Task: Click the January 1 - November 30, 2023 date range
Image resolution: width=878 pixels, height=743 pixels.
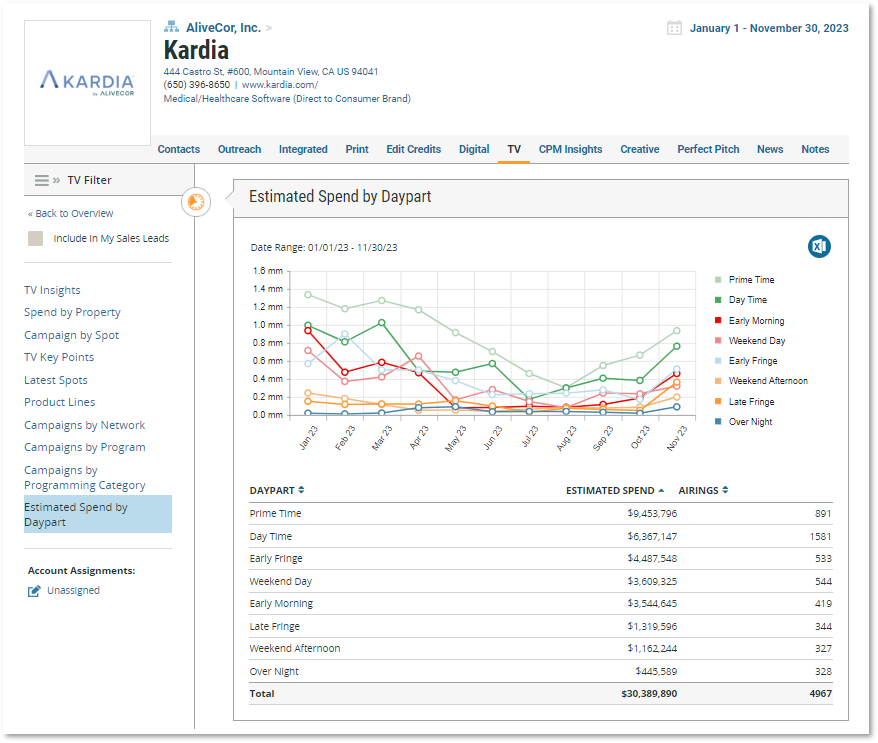Action: 769,28
